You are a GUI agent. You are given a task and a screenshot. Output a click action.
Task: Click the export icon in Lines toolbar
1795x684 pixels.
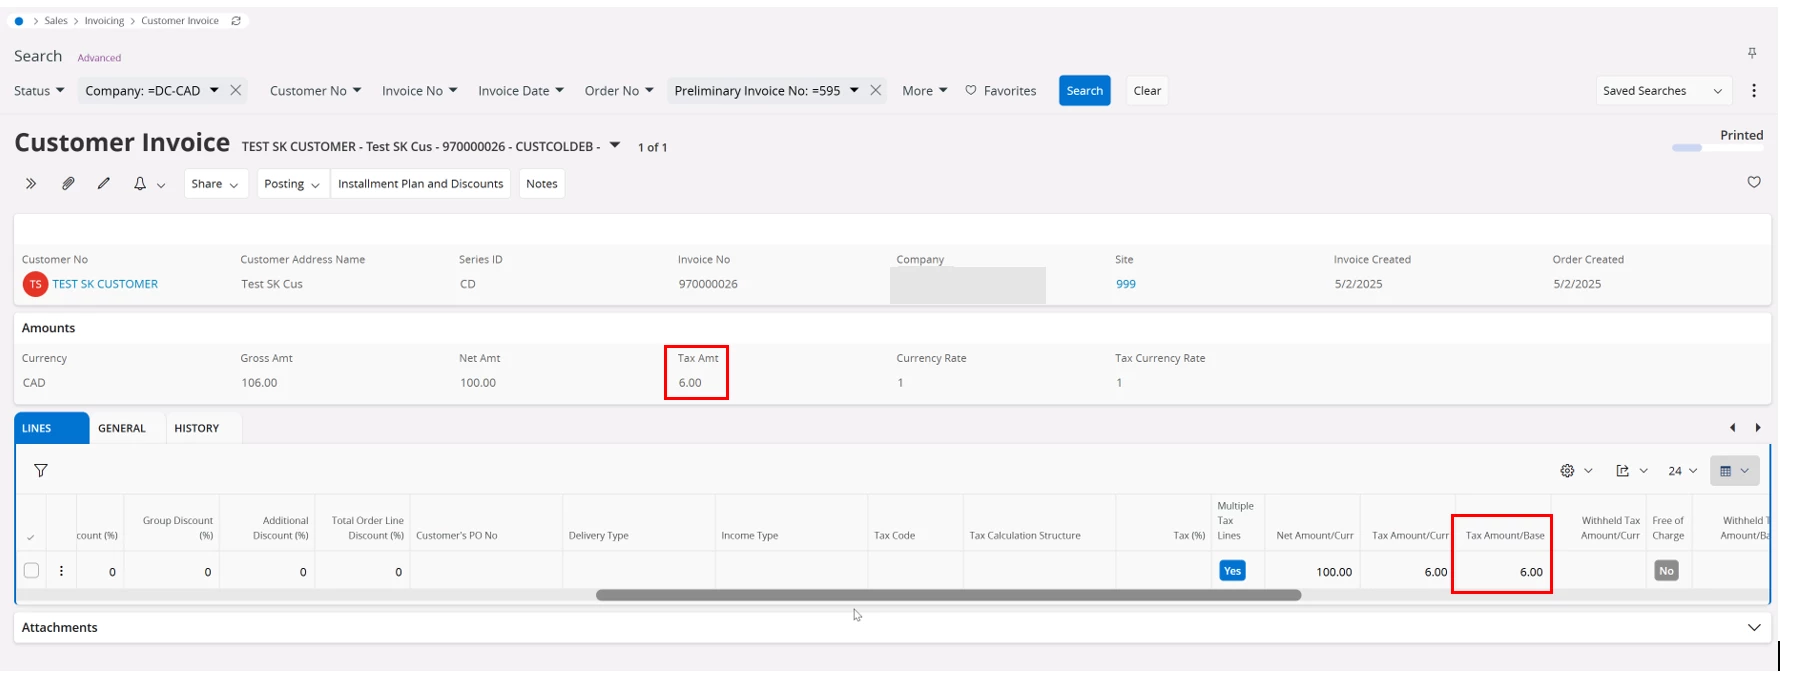click(x=1622, y=471)
